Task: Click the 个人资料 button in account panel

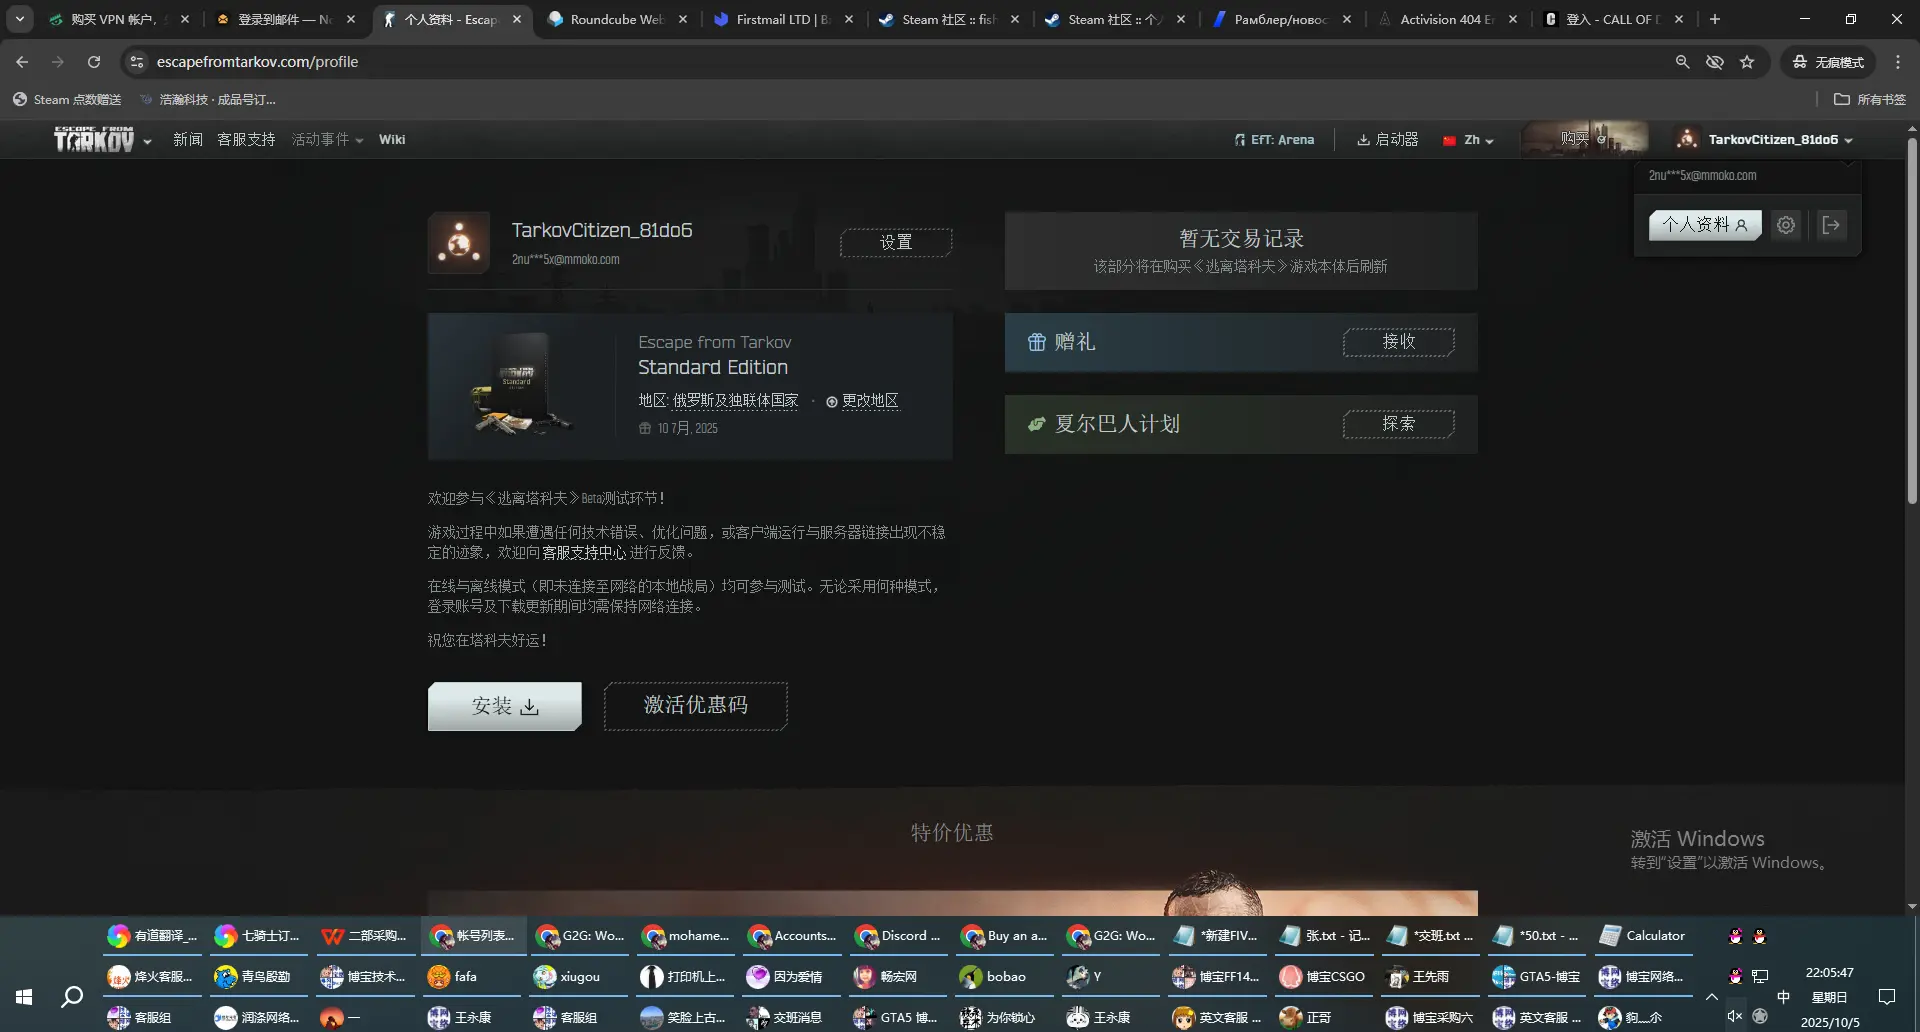Action: [1705, 225]
